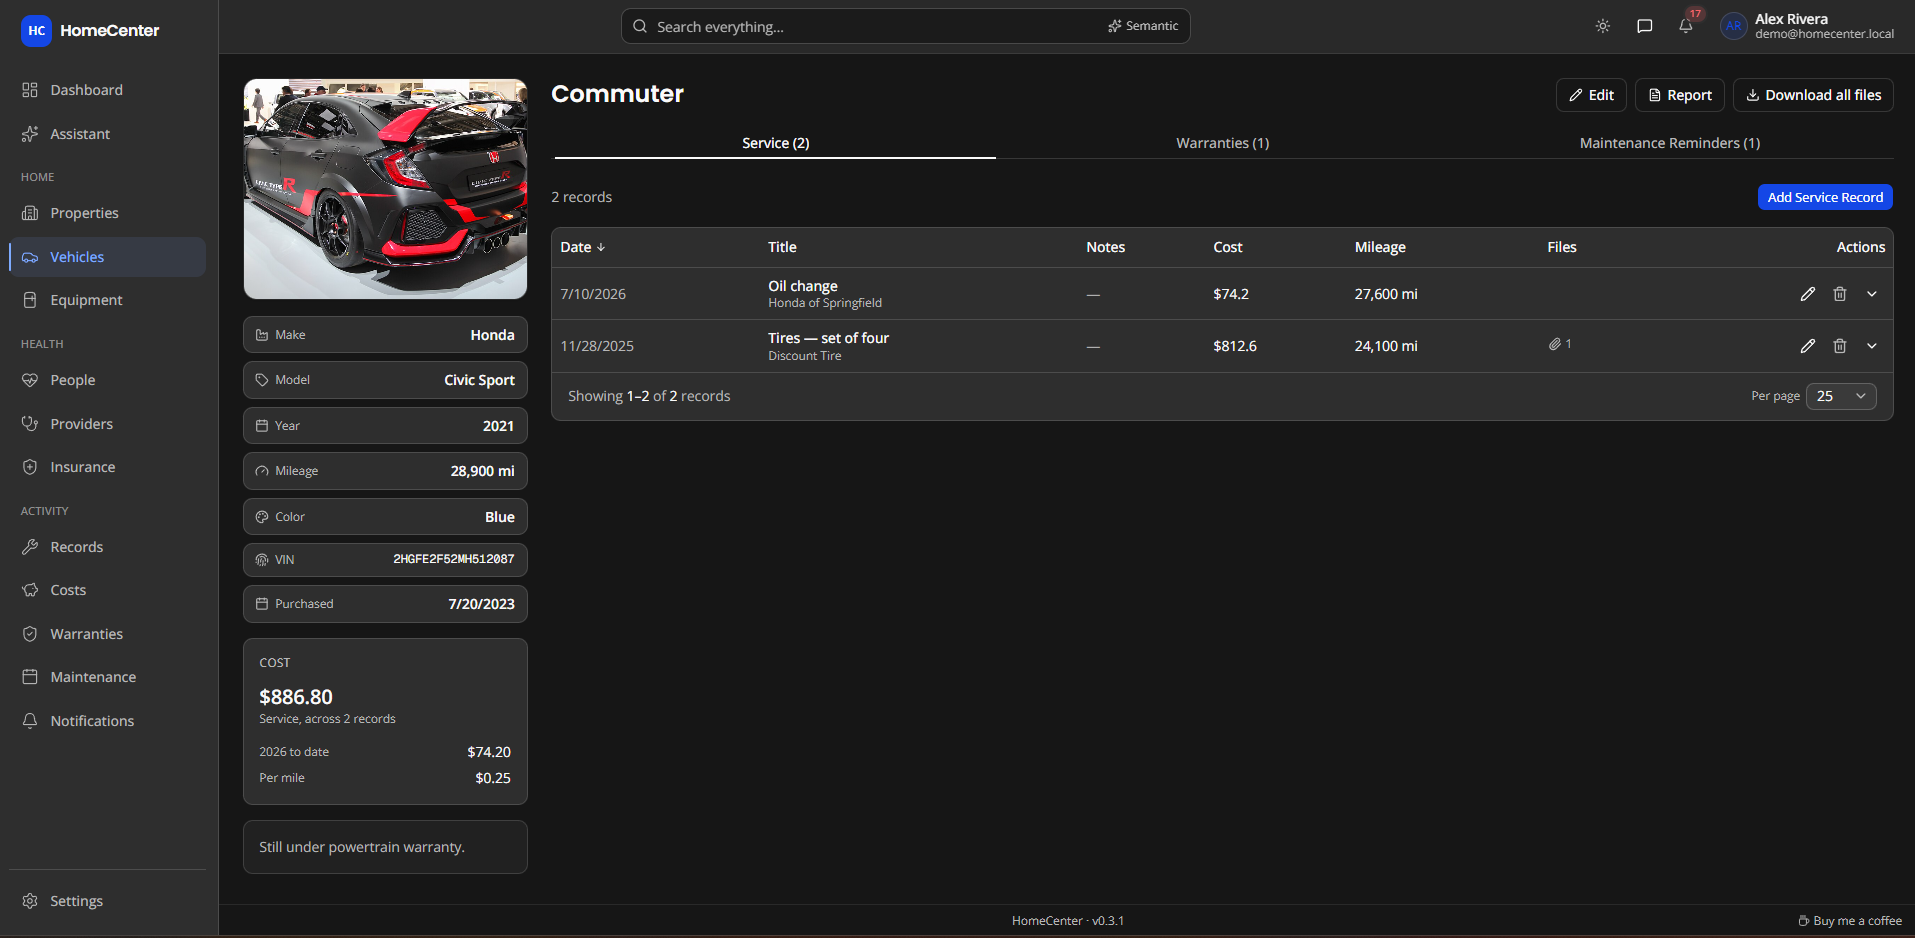Delete the Tires set of four record
This screenshot has width=1915, height=938.
point(1839,346)
